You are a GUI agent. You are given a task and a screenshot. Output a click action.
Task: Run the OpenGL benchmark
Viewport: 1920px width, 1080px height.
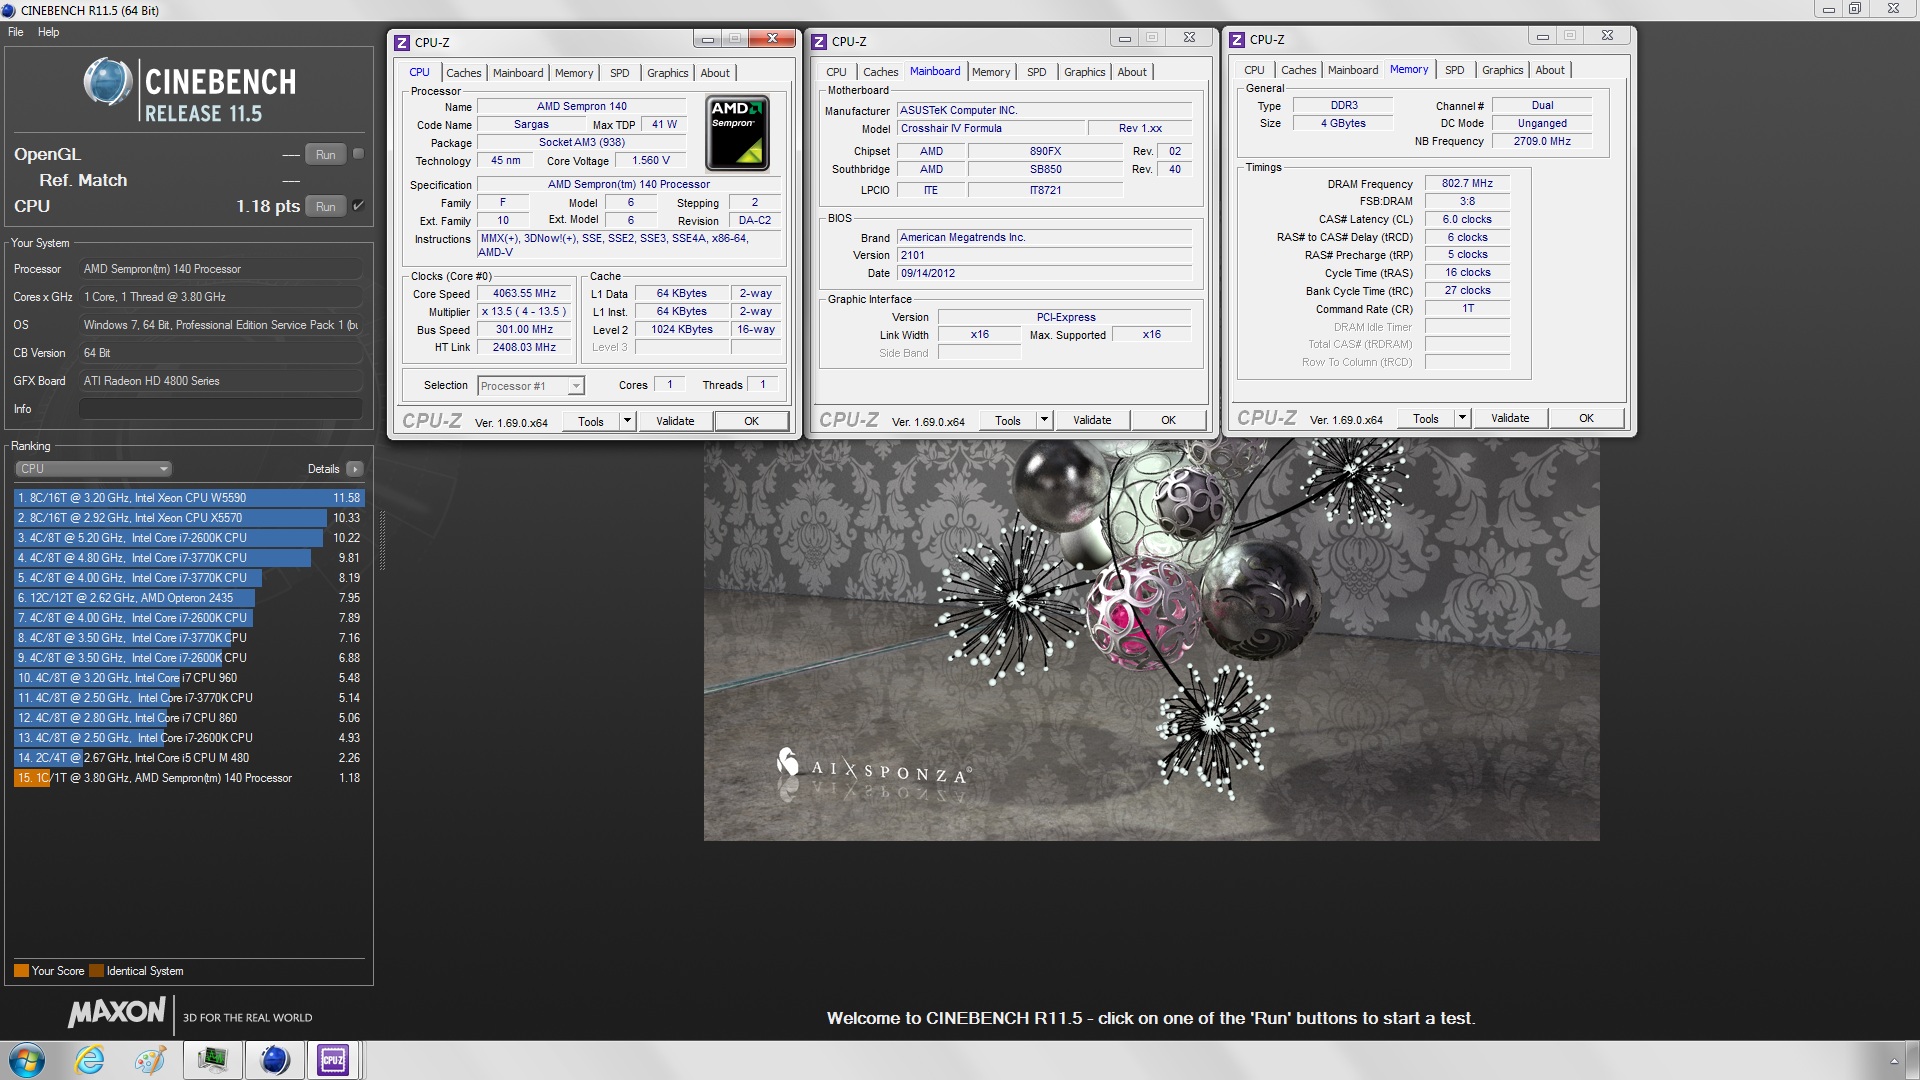pos(325,155)
